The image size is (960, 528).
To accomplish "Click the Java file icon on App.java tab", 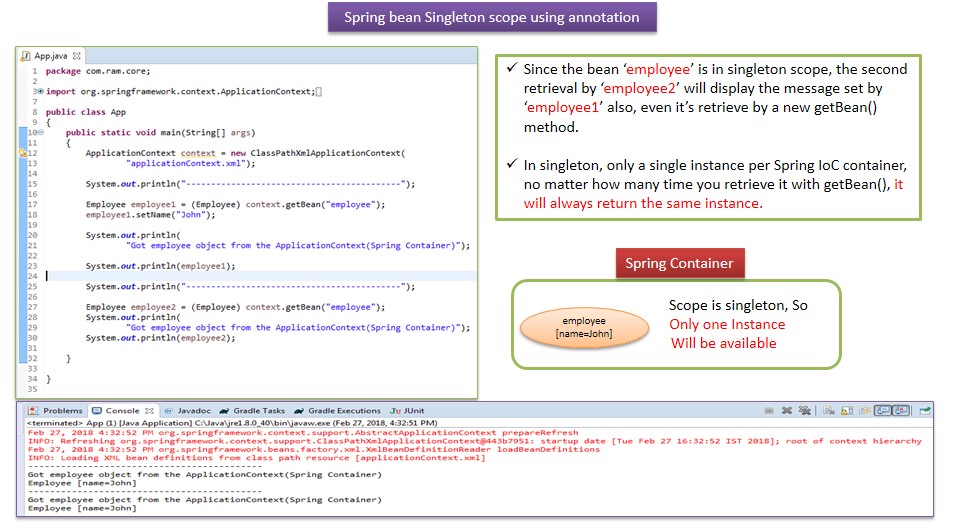I will [26, 56].
